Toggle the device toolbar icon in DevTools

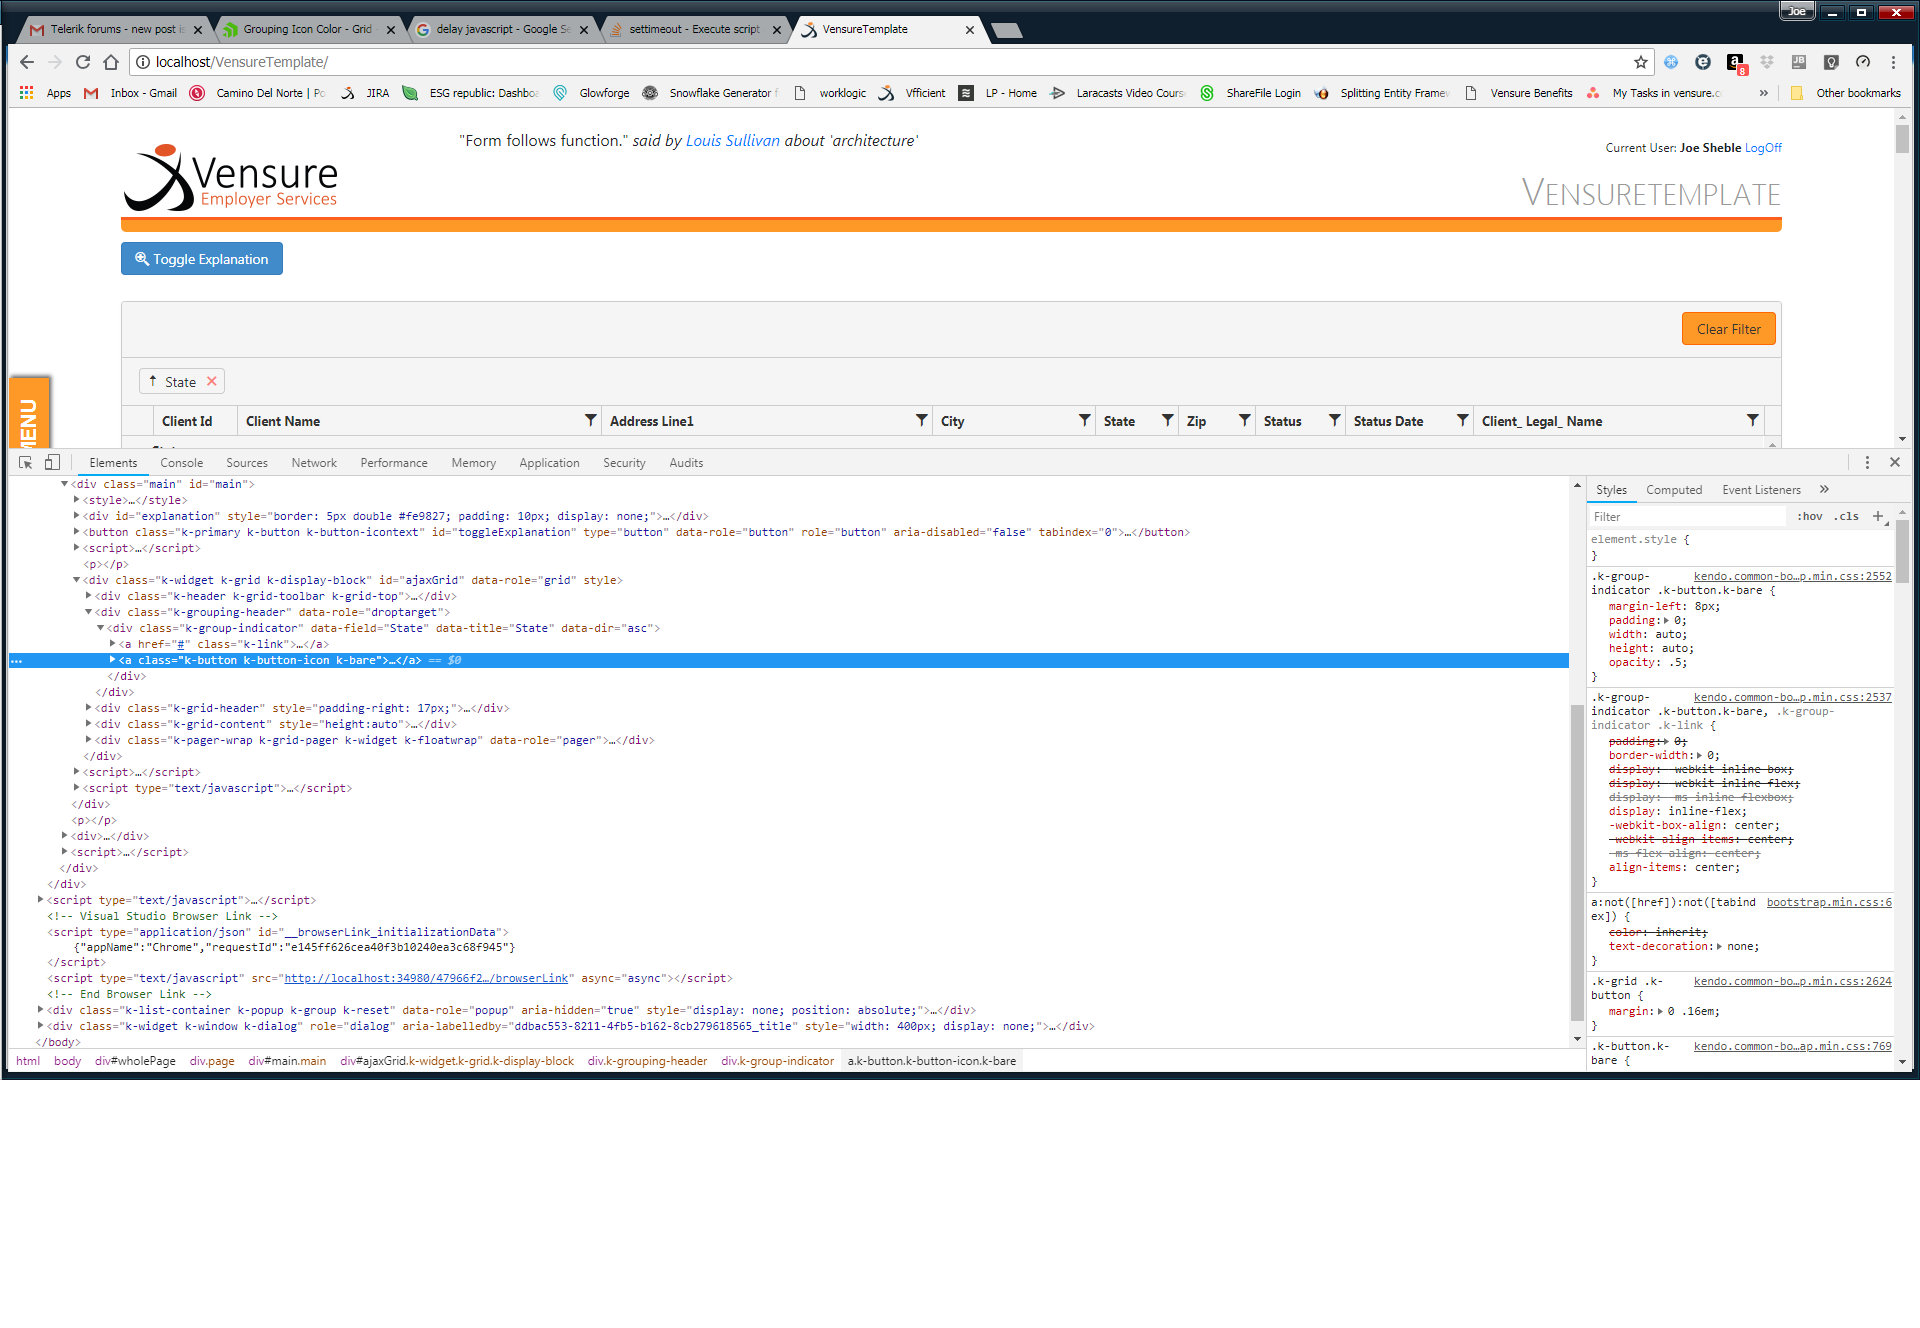[x=52, y=462]
